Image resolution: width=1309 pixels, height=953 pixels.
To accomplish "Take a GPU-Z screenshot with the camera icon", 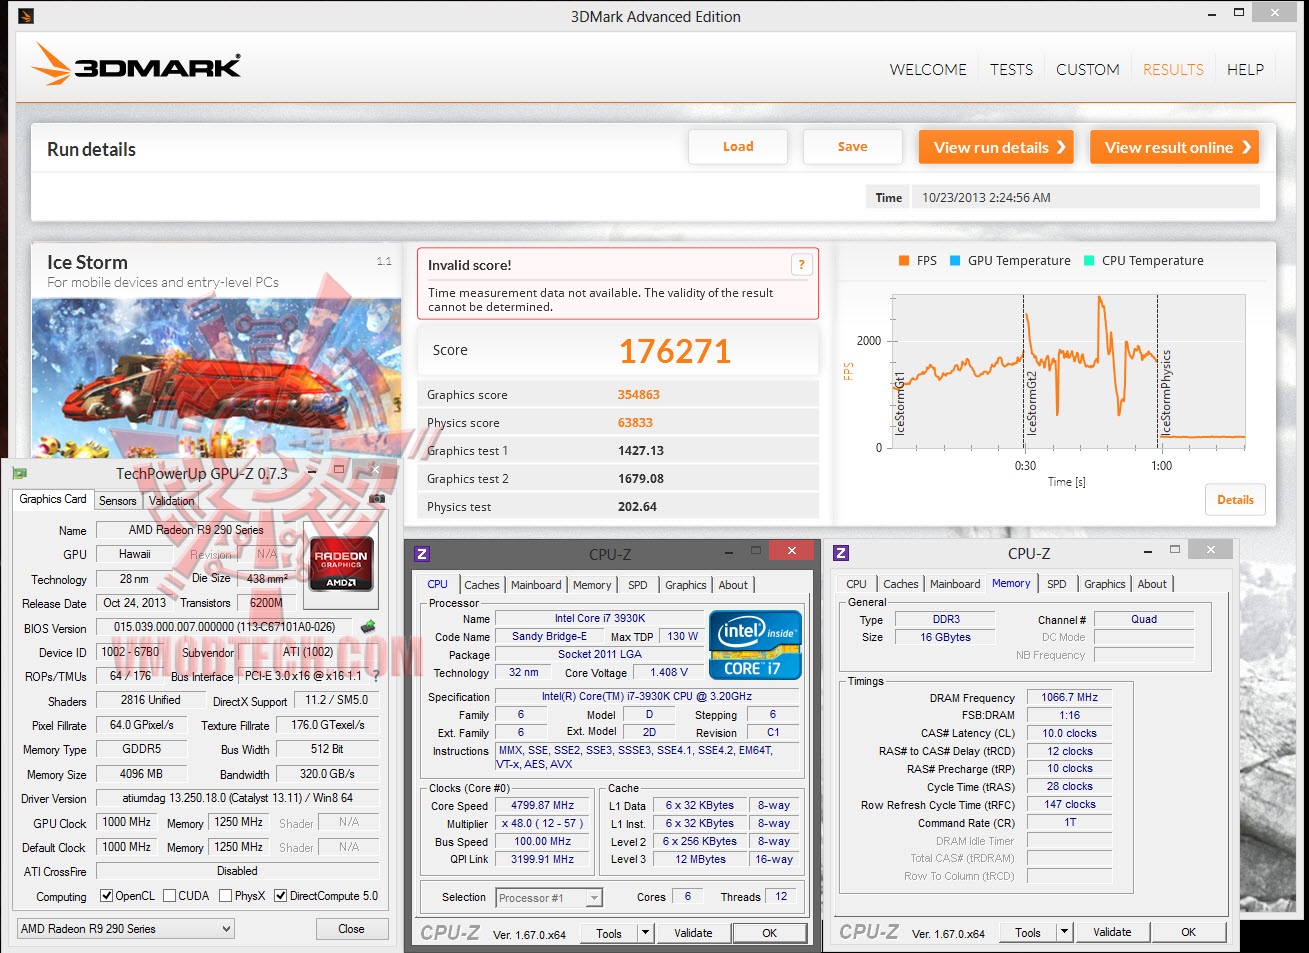I will pyautogui.click(x=377, y=498).
